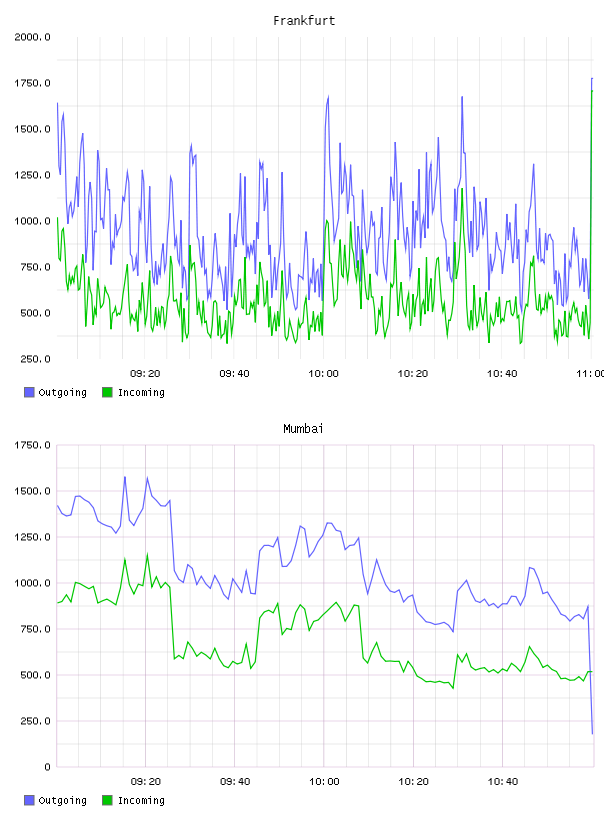Click the 250.0 y-axis label in Mumbai chart

click(35, 721)
